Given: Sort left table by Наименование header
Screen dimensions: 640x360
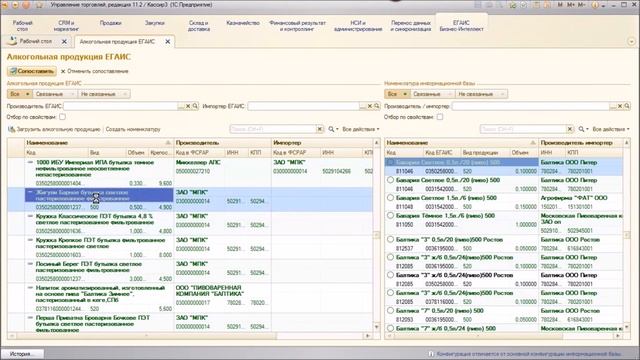Looking at the screenshot, I should (98, 143).
